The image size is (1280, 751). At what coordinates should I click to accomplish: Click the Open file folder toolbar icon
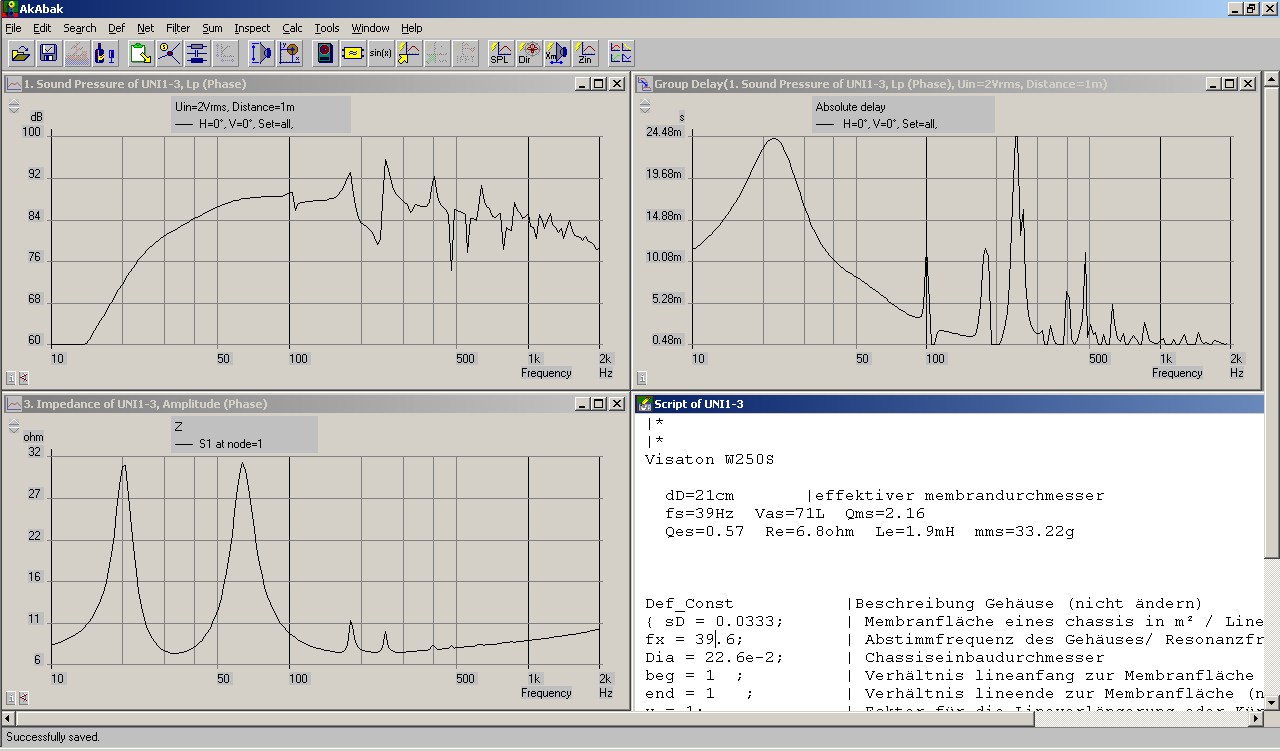(x=20, y=54)
